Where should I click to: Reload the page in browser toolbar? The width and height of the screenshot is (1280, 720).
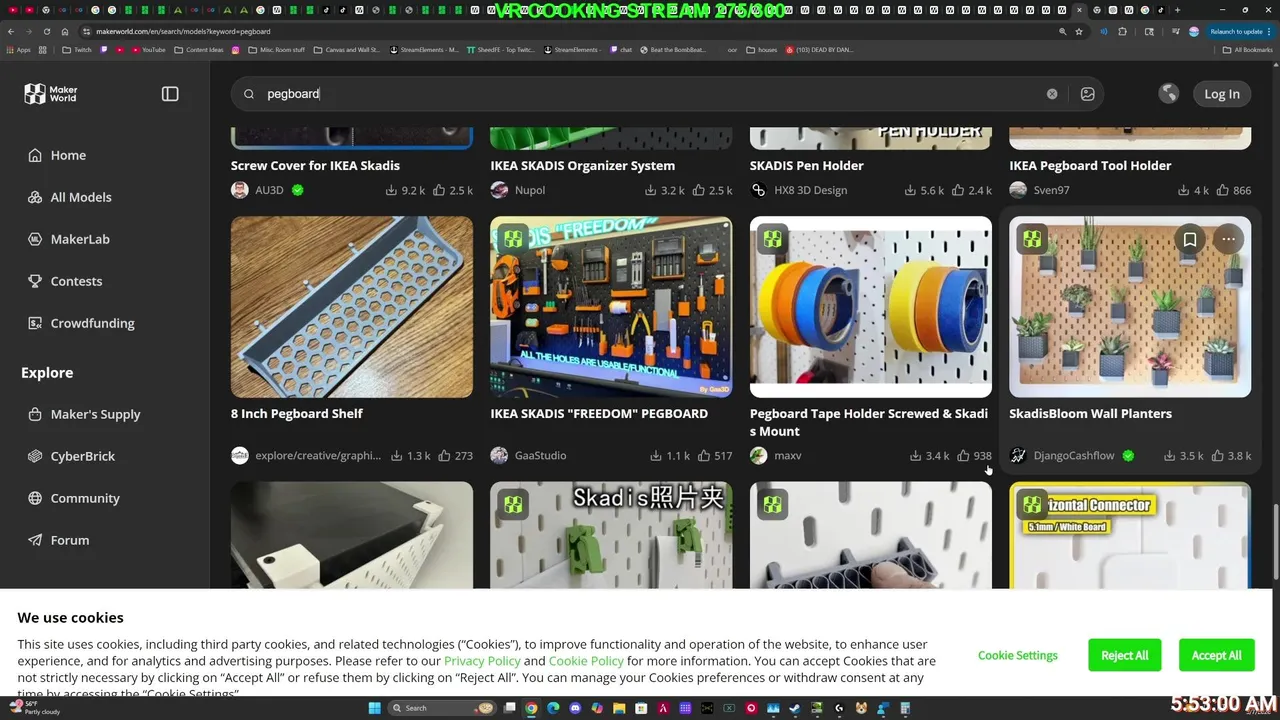[x=46, y=31]
